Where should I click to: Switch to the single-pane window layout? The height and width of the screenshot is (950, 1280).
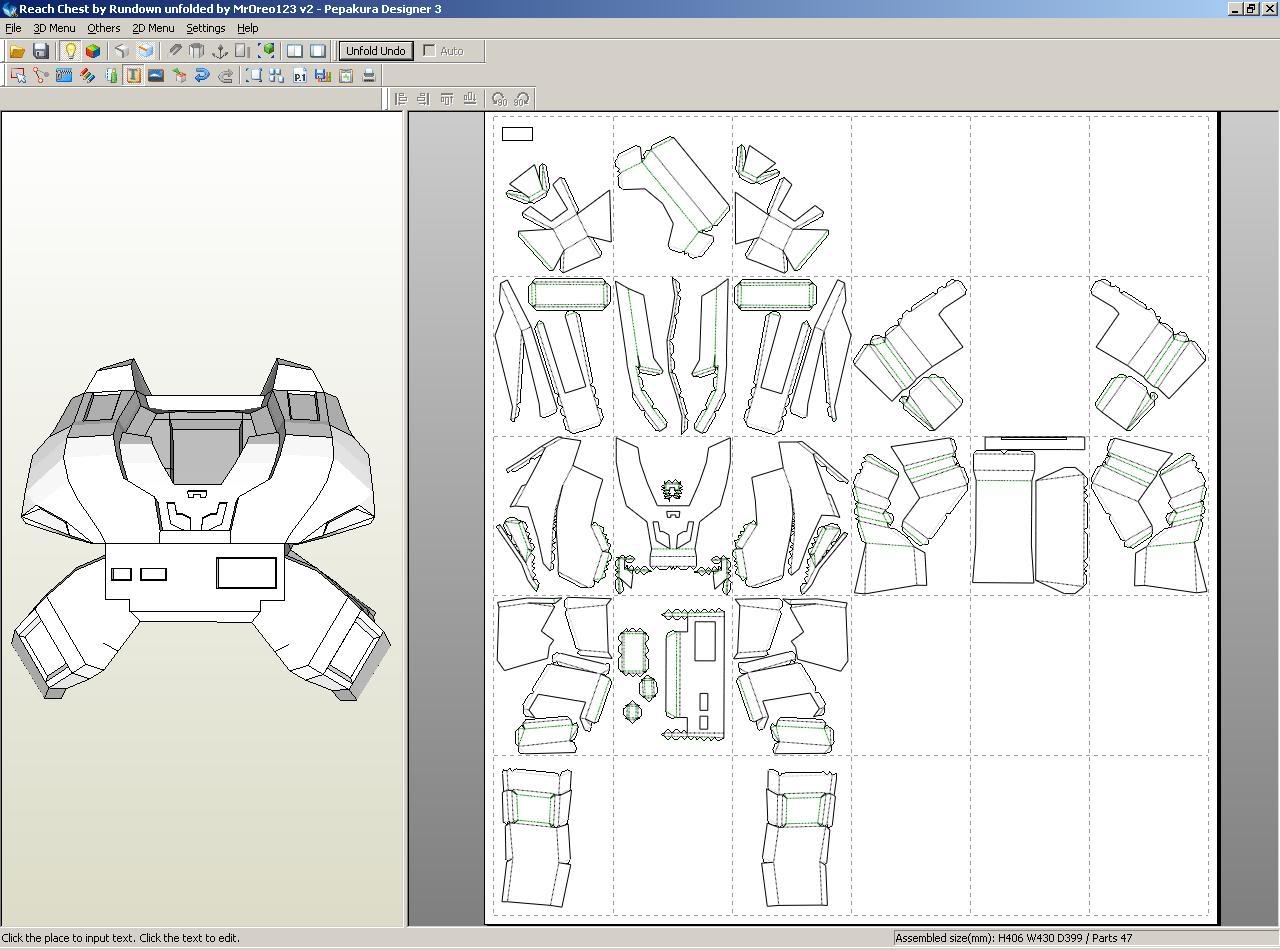[318, 51]
